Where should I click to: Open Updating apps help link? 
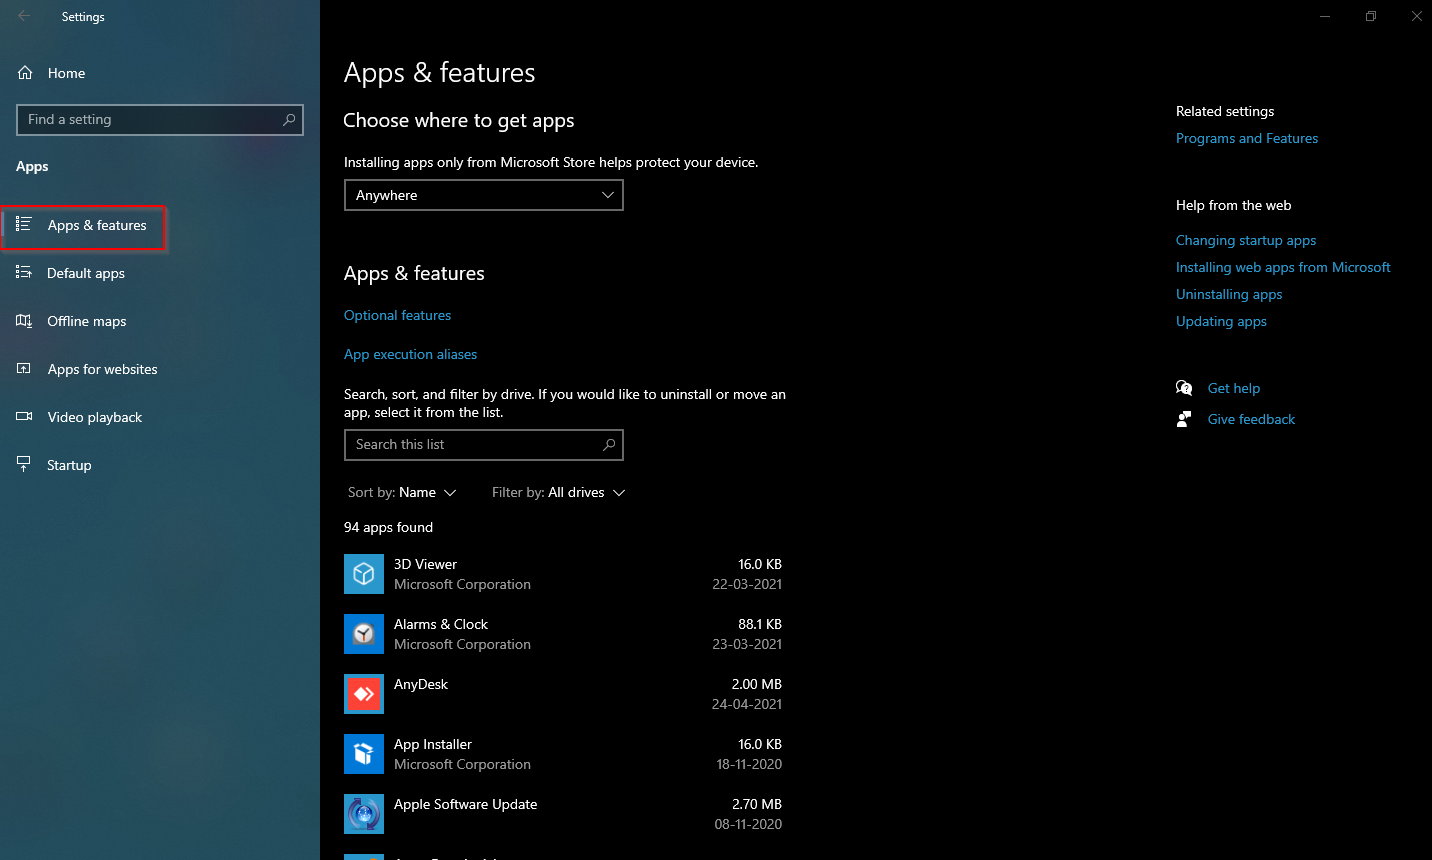[x=1221, y=321]
